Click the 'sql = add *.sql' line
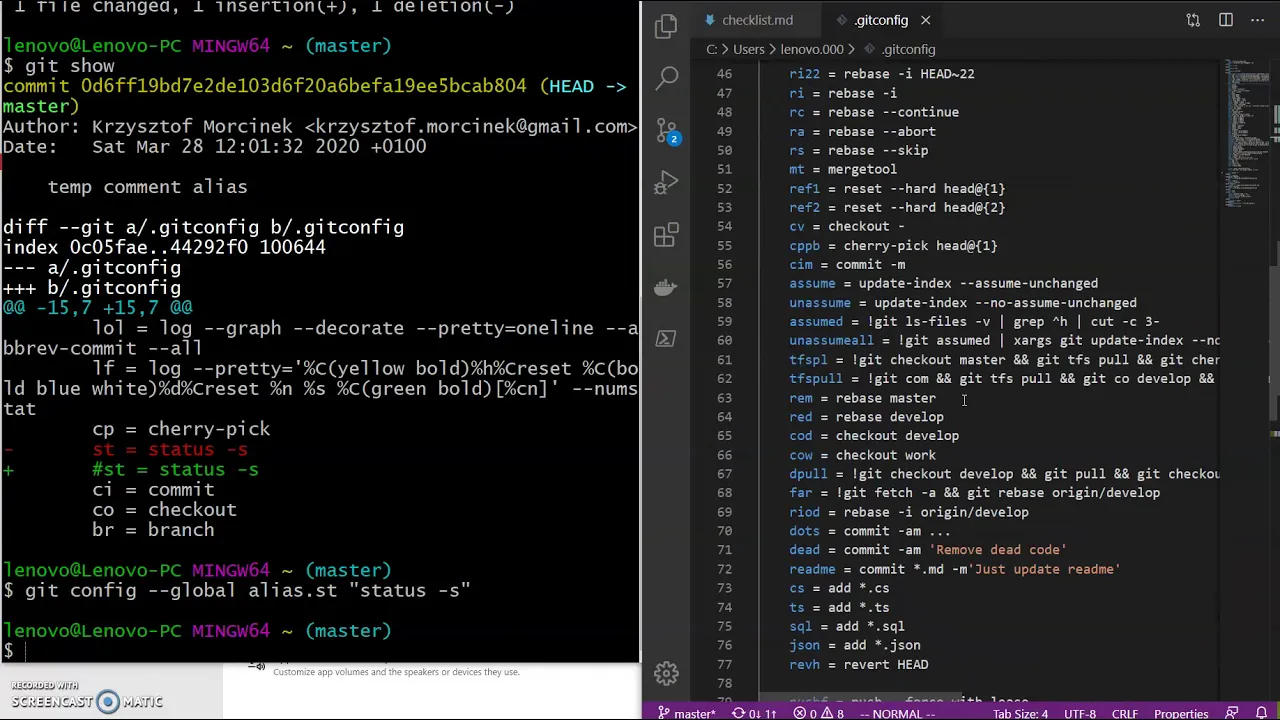This screenshot has width=1280, height=720. click(x=846, y=626)
